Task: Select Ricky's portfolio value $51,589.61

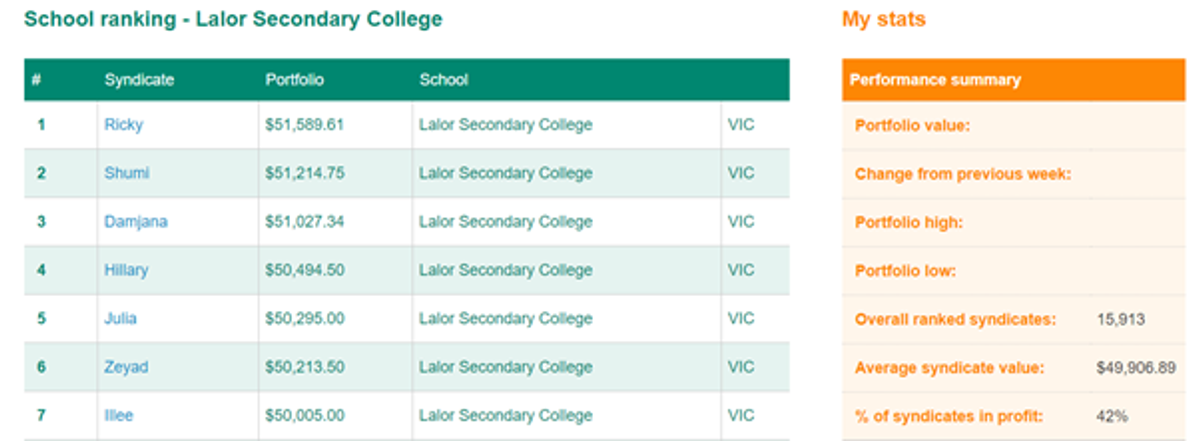Action: (305, 125)
